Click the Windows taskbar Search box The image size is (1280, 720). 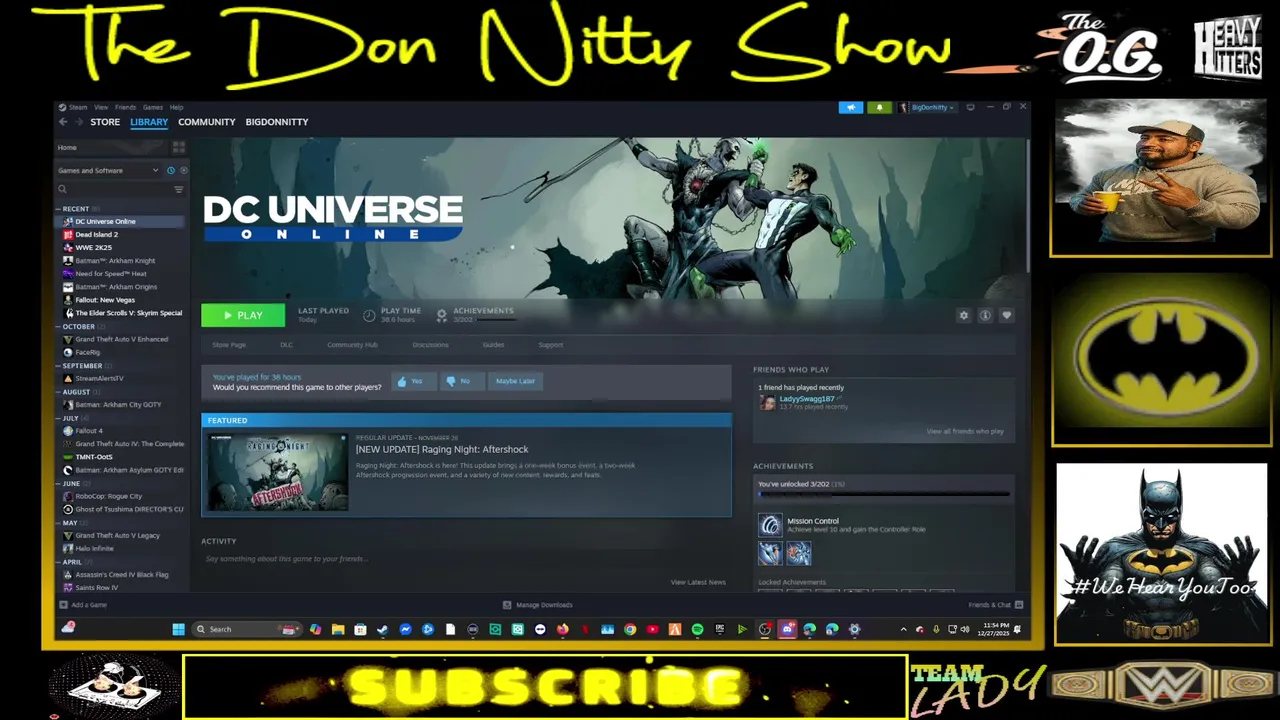tap(246, 629)
